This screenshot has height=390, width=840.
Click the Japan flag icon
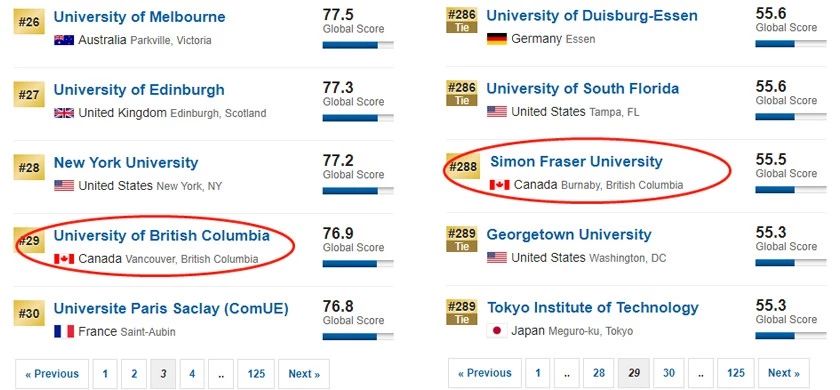click(x=497, y=331)
